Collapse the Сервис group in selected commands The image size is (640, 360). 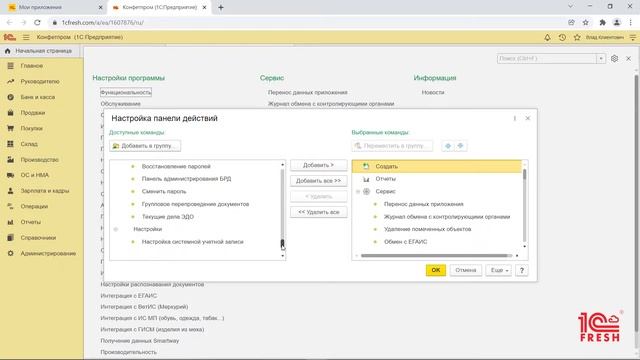(358, 191)
